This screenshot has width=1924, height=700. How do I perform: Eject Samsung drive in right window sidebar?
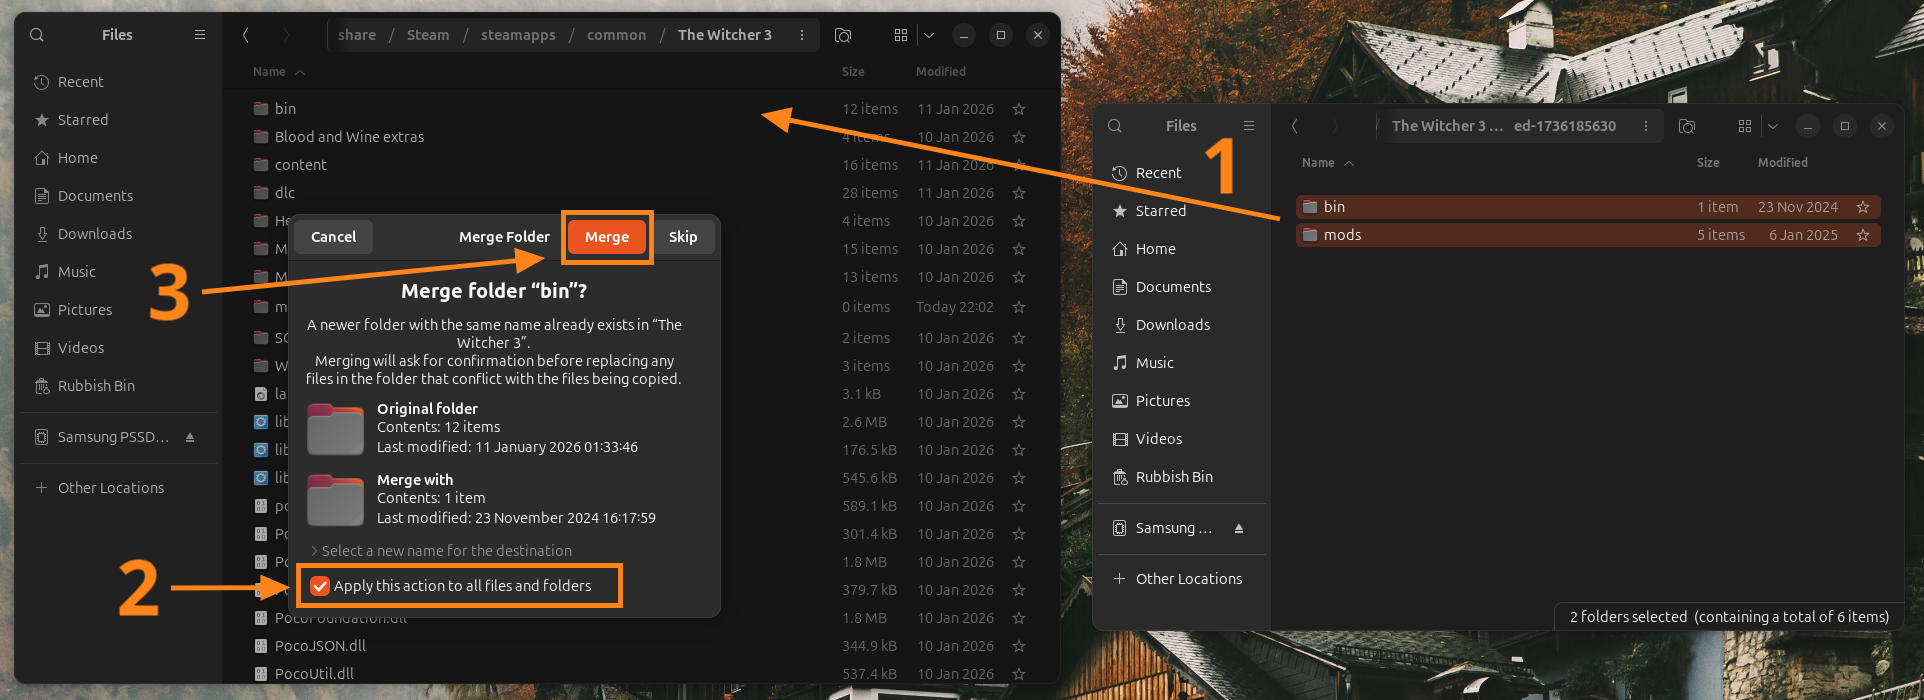pyautogui.click(x=1239, y=528)
